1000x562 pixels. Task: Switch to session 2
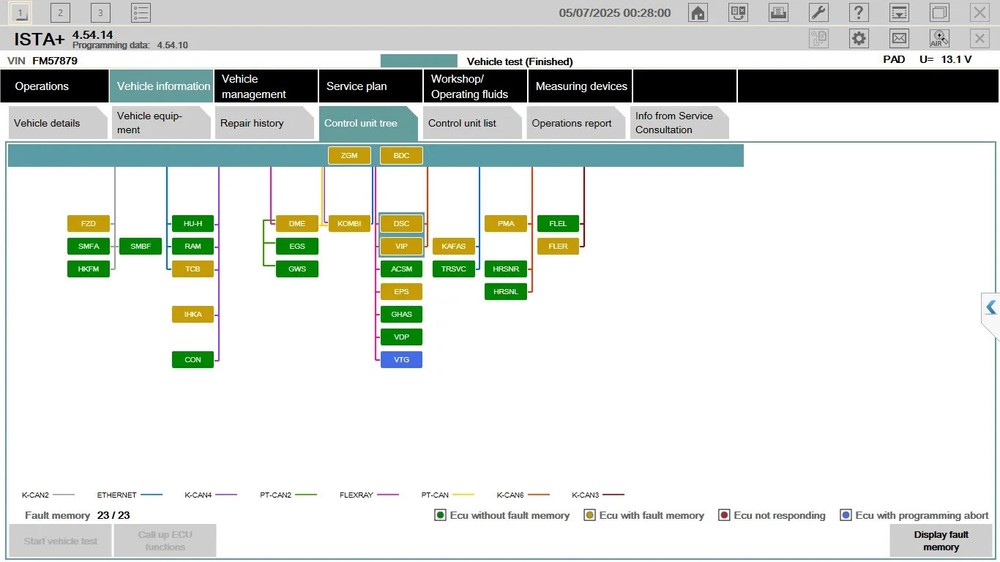(60, 13)
